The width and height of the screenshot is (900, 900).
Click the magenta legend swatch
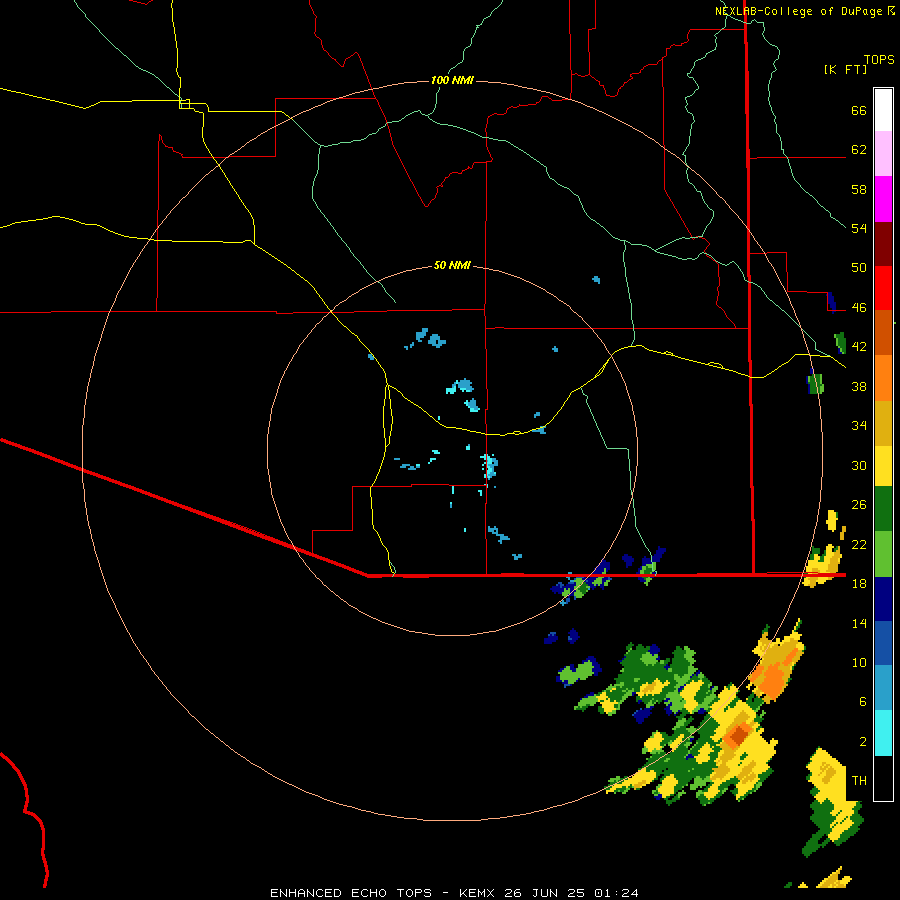click(x=883, y=199)
